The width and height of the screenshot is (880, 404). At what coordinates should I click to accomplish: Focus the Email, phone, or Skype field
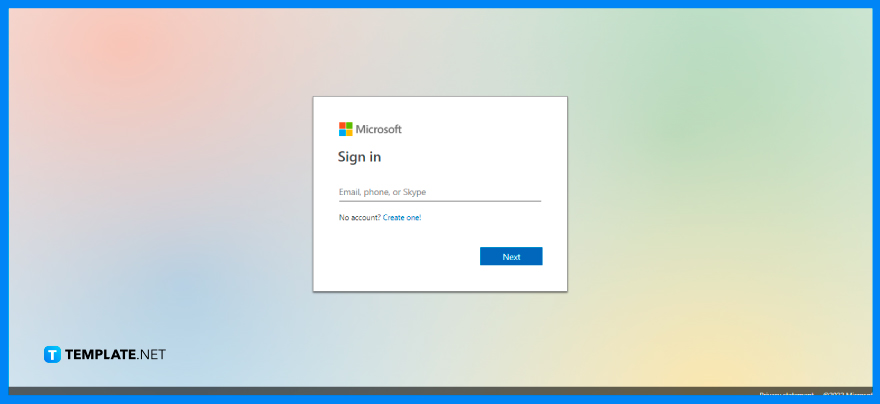[x=439, y=192]
